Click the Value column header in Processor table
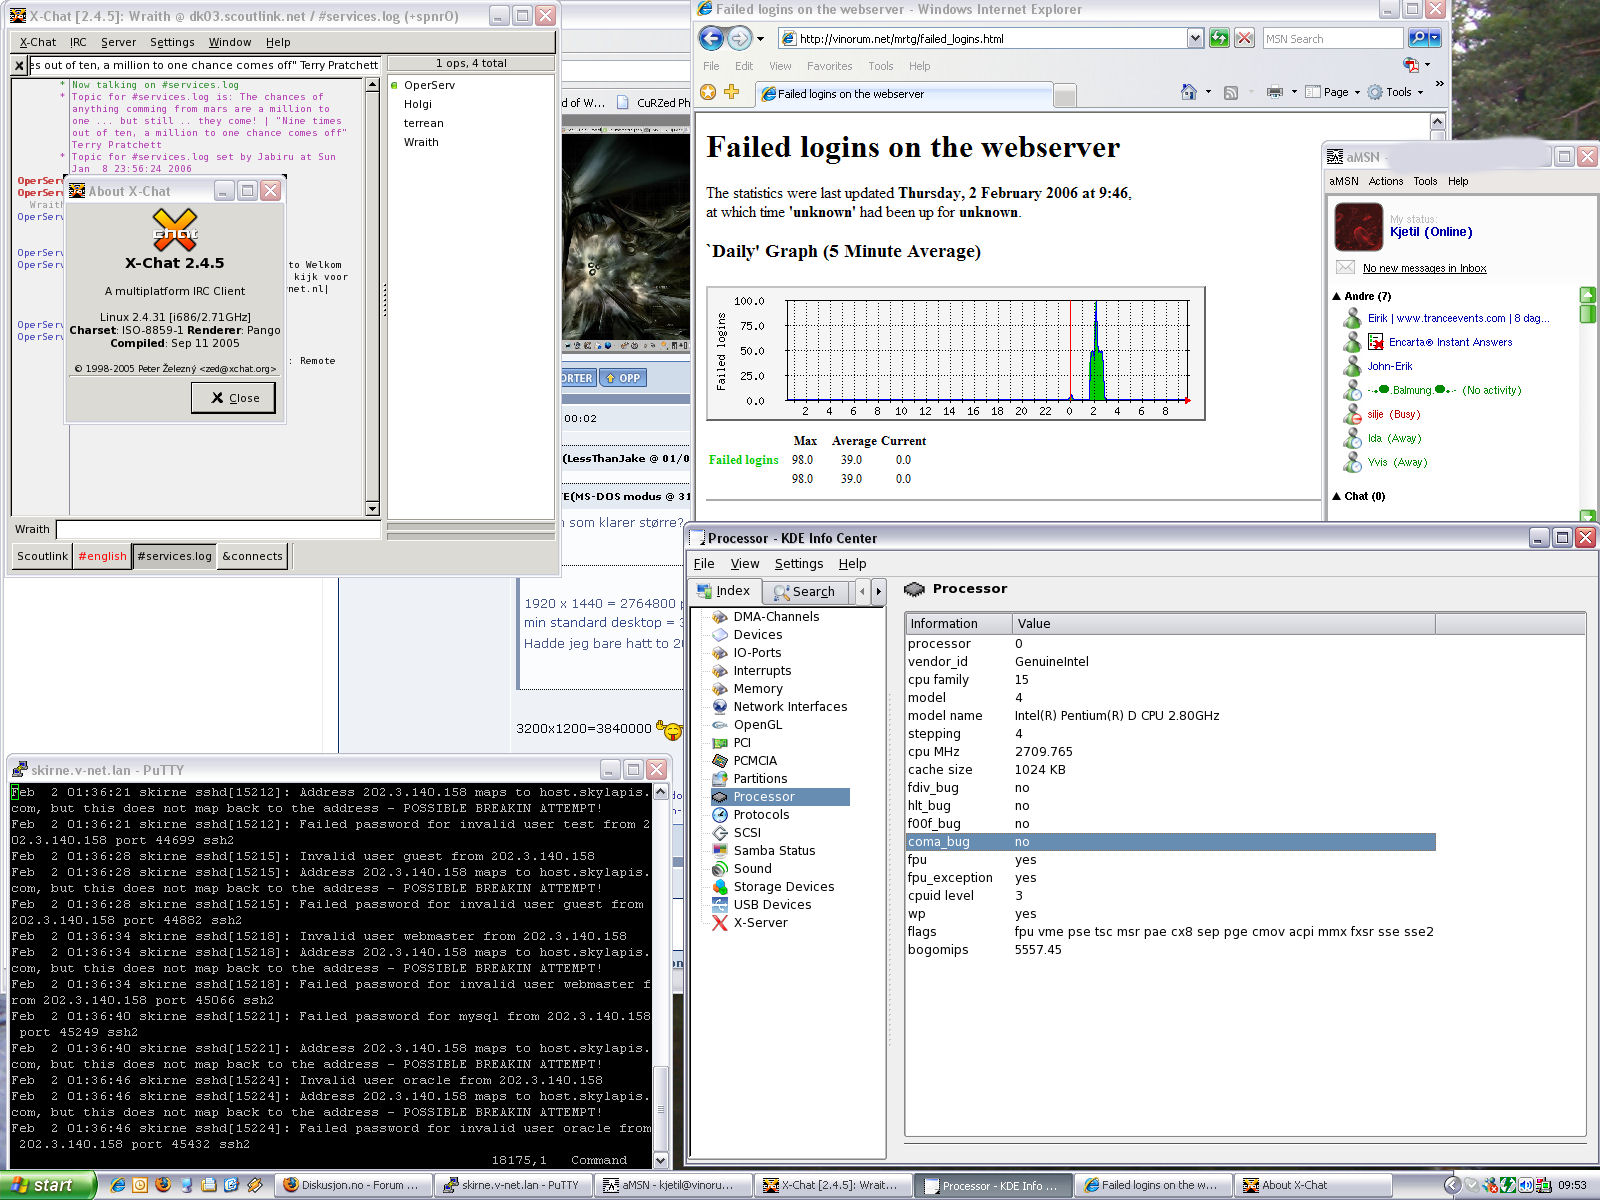This screenshot has height=1200, width=1600. pos(1223,623)
